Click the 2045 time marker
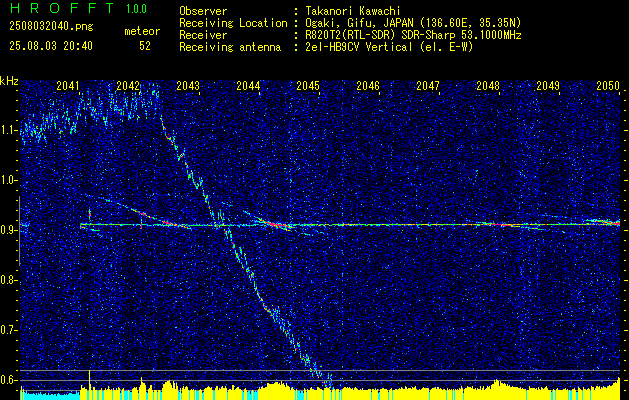 click(x=308, y=85)
